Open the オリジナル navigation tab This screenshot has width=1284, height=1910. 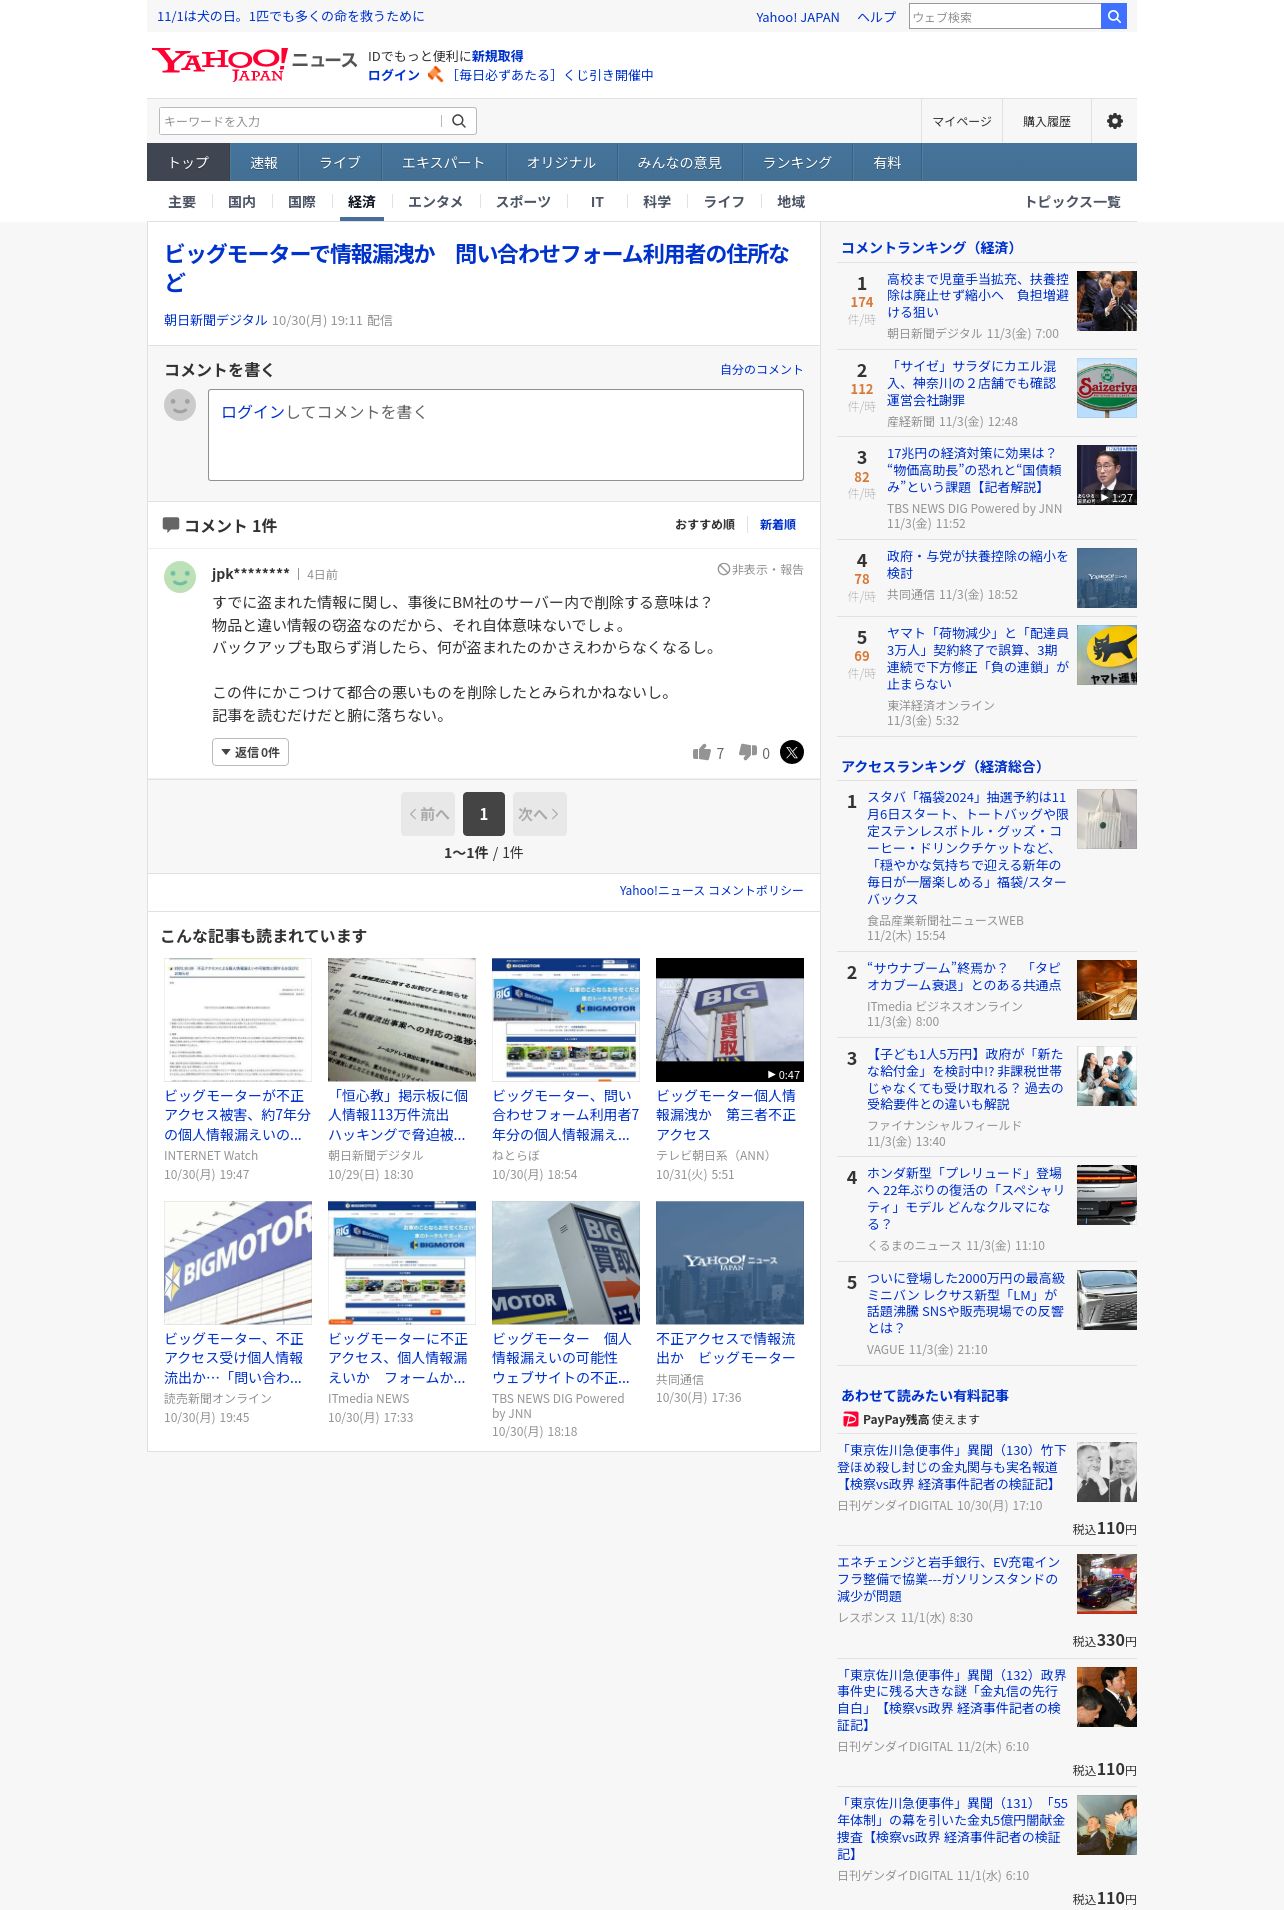[561, 162]
